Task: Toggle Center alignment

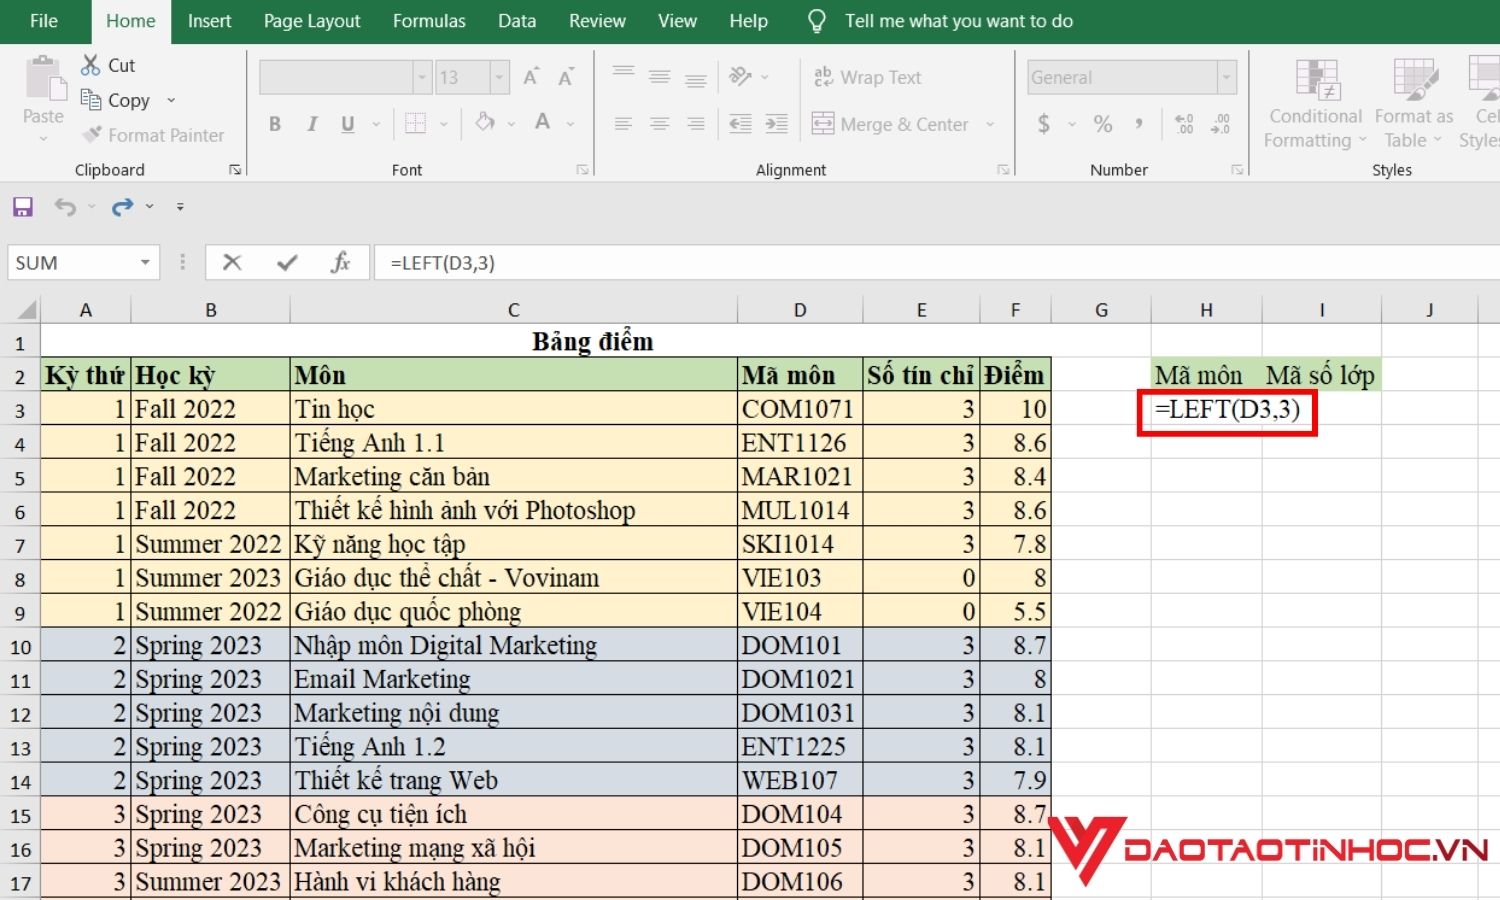Action: pos(659,123)
